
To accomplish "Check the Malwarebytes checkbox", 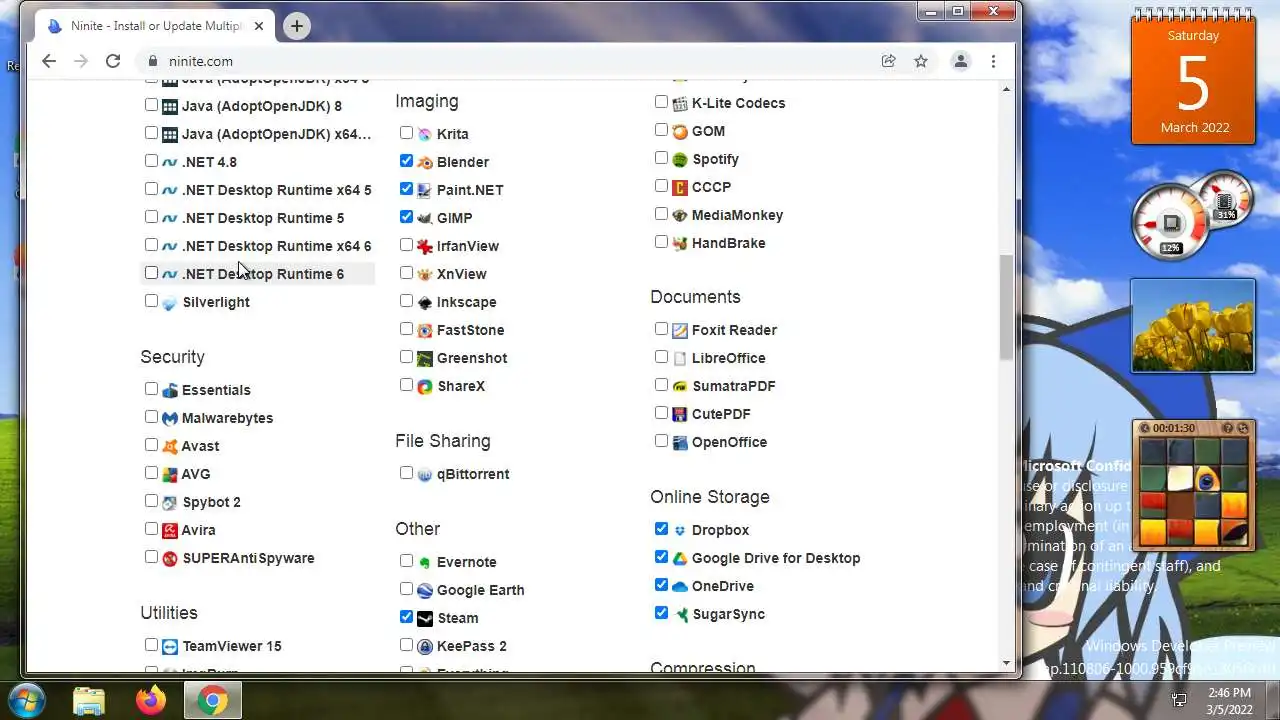I will tap(151, 417).
